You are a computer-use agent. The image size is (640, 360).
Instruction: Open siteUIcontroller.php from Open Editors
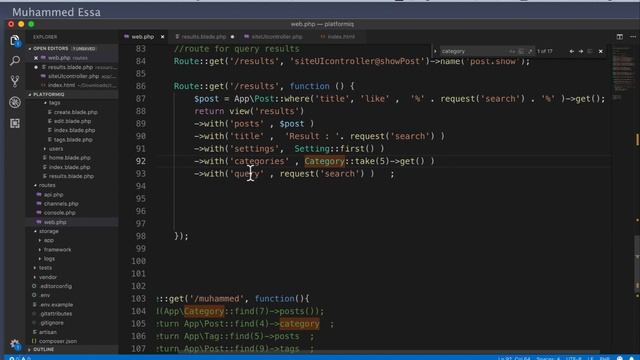tap(73, 76)
